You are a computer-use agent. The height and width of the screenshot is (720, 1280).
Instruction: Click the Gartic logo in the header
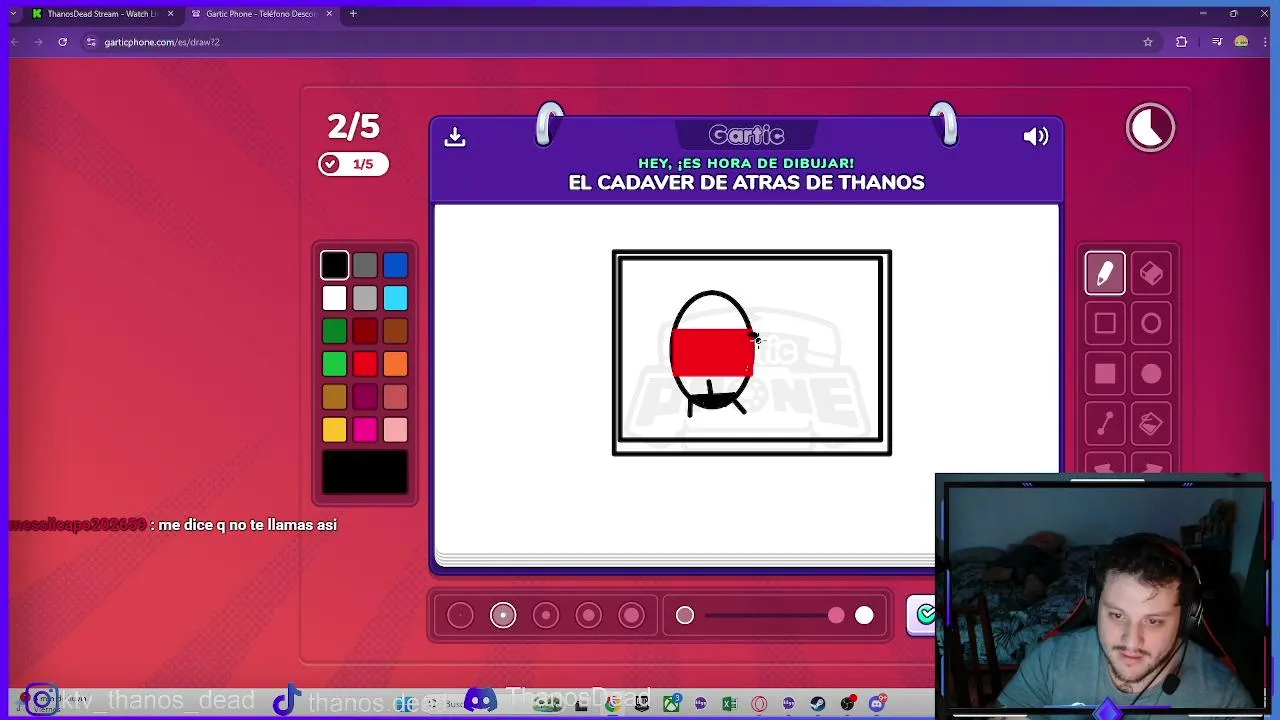tap(746, 134)
